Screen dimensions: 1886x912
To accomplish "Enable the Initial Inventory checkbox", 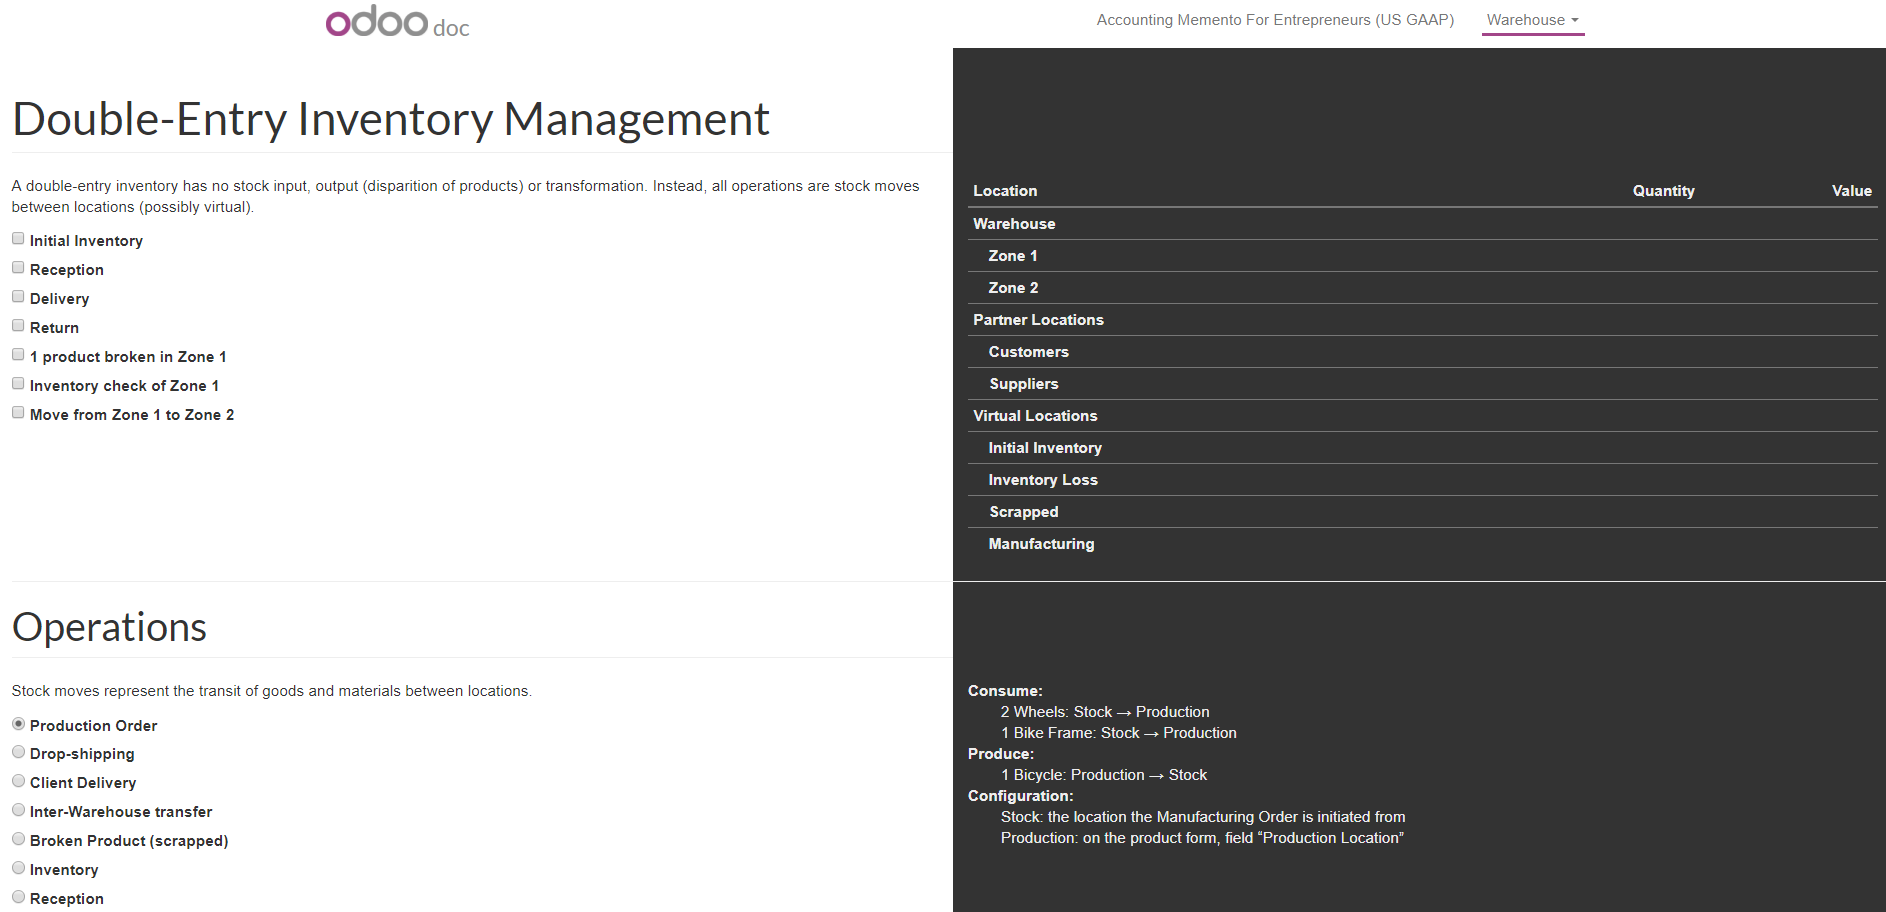I will [18, 239].
